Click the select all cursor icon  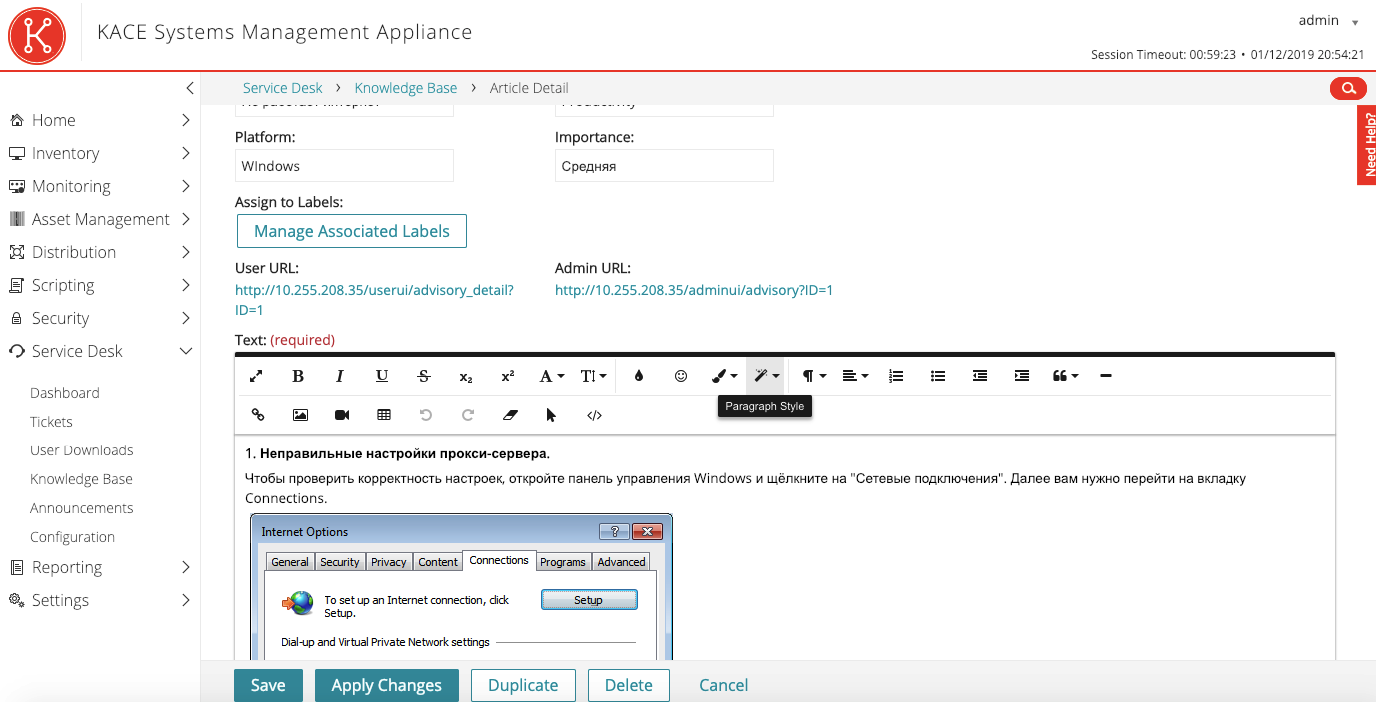point(552,415)
